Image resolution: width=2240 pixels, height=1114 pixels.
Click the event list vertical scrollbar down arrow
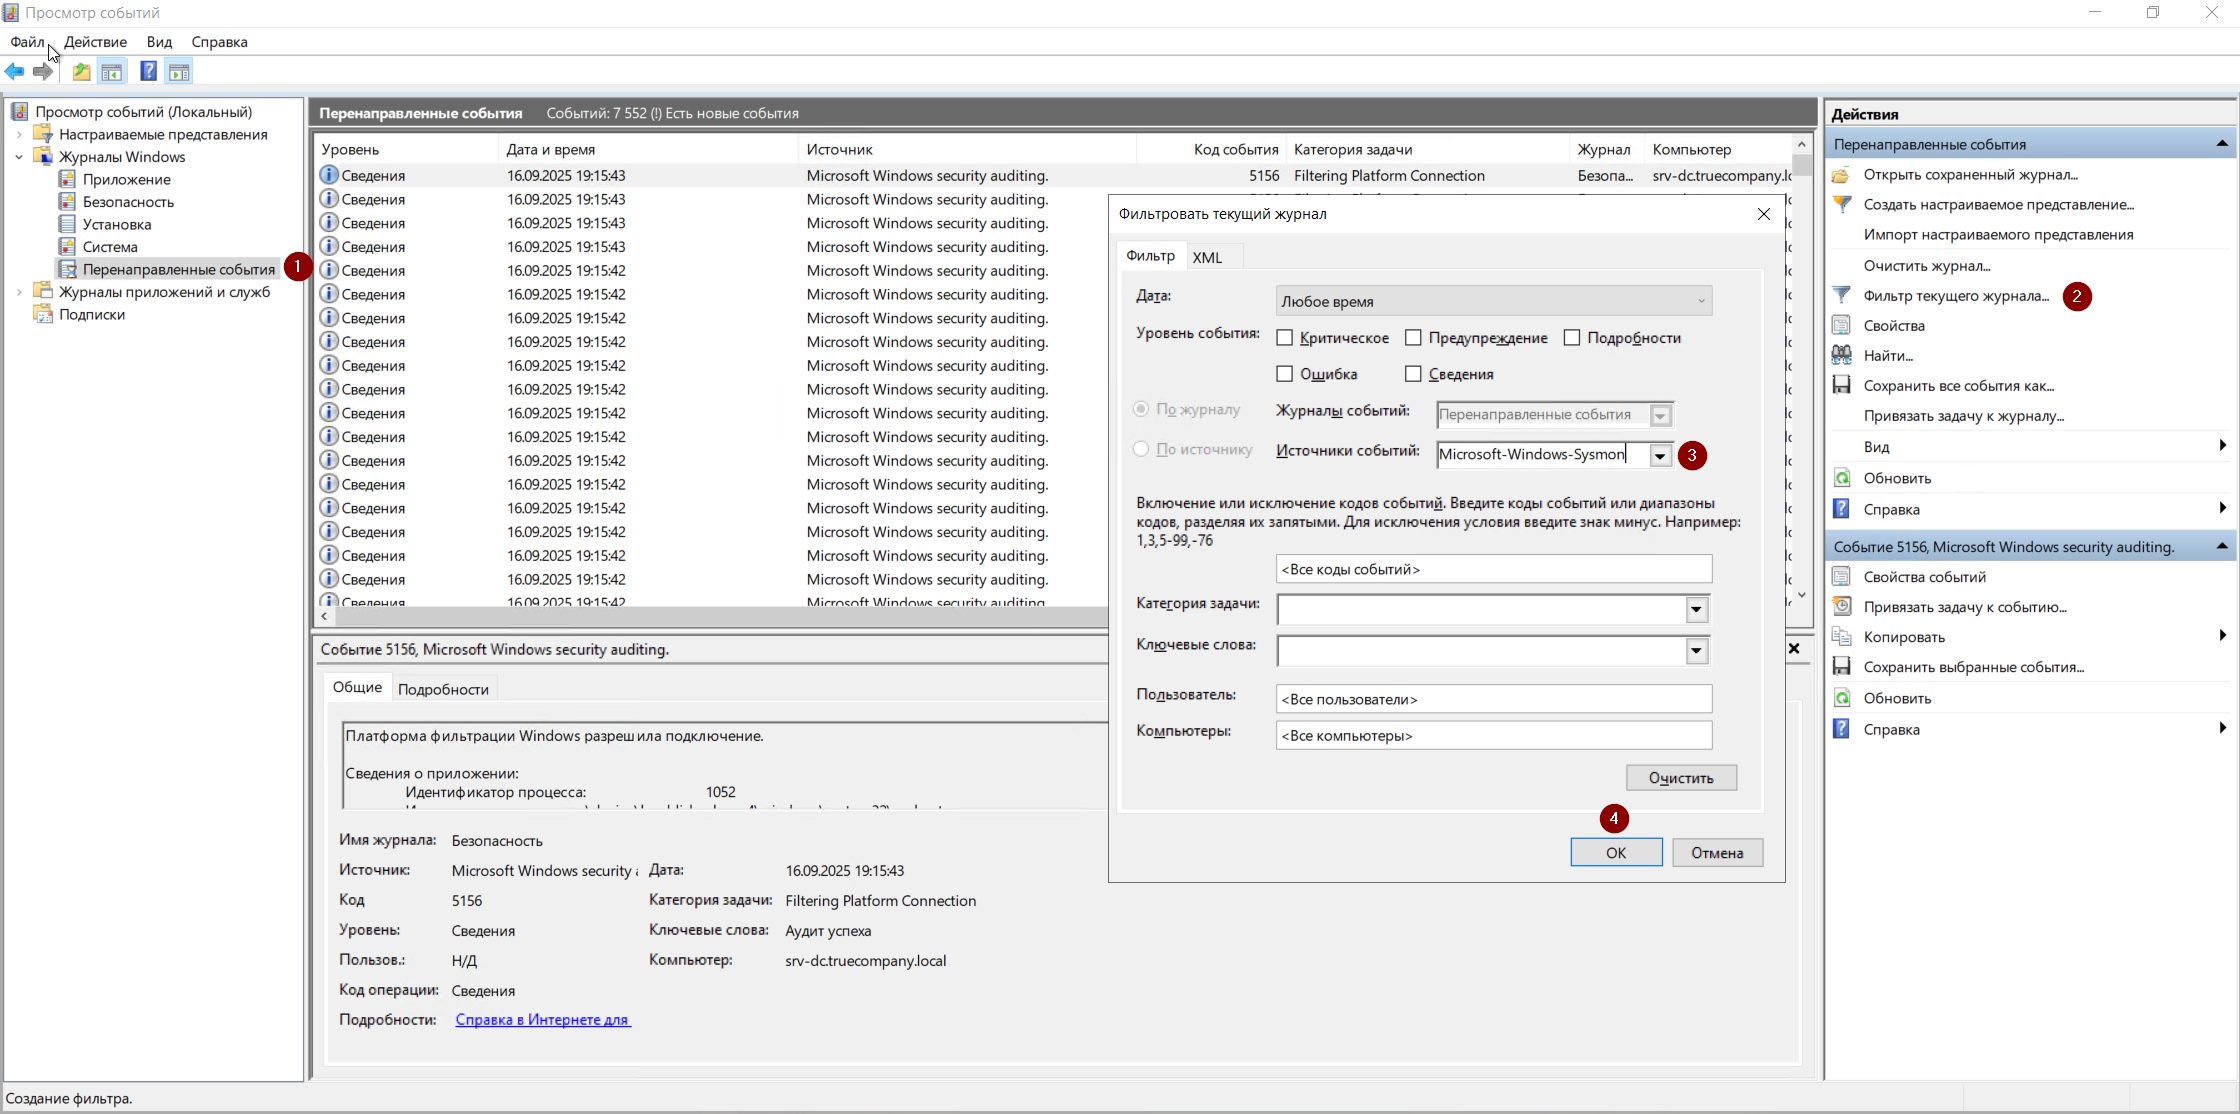[x=1801, y=595]
